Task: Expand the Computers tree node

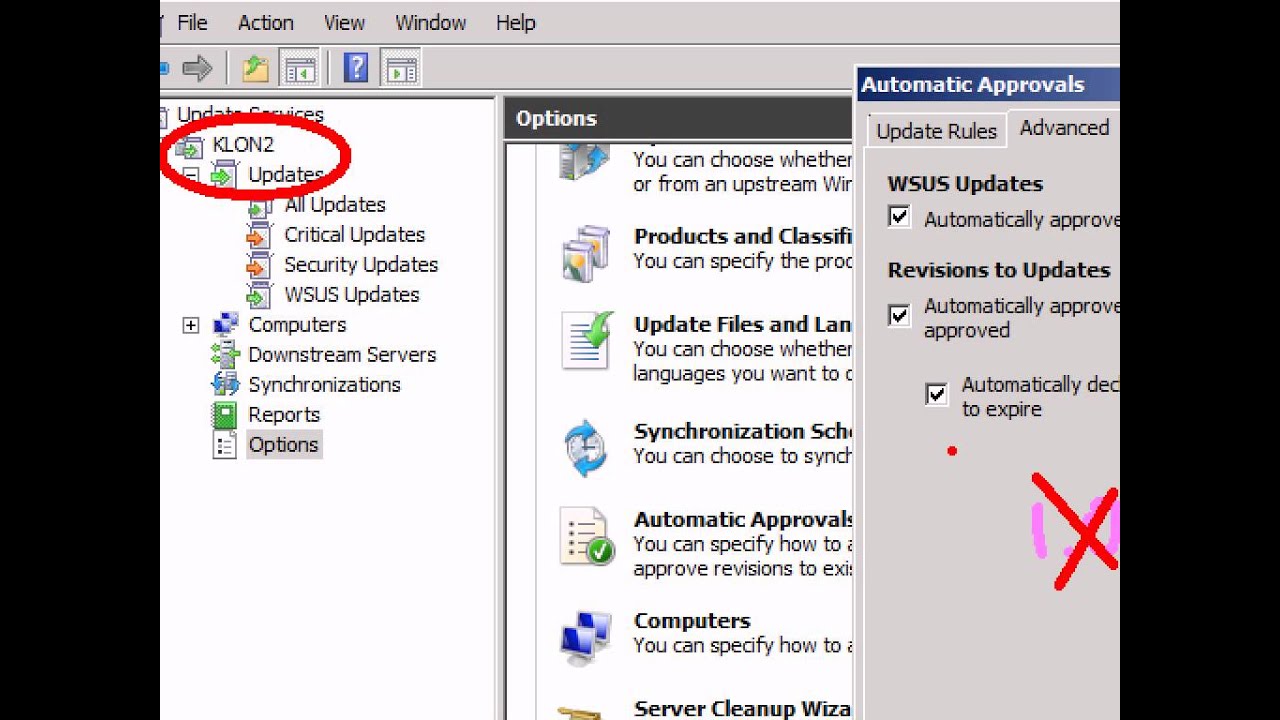Action: [x=191, y=326]
